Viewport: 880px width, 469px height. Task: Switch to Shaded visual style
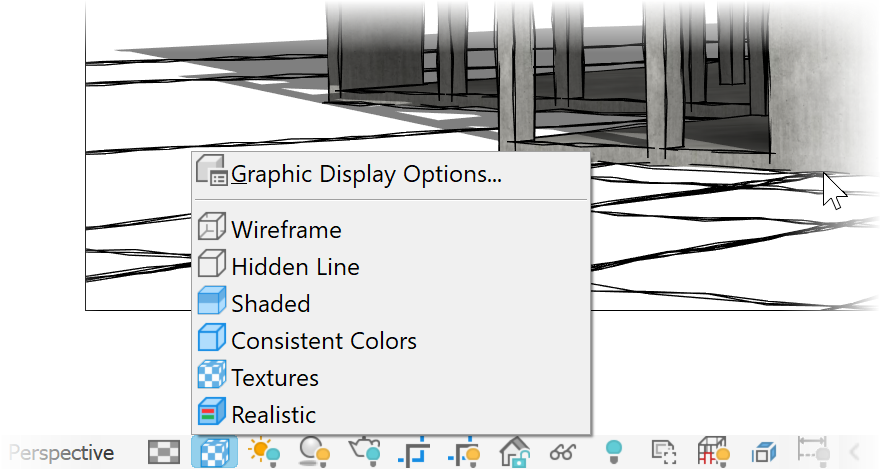click(391, 304)
